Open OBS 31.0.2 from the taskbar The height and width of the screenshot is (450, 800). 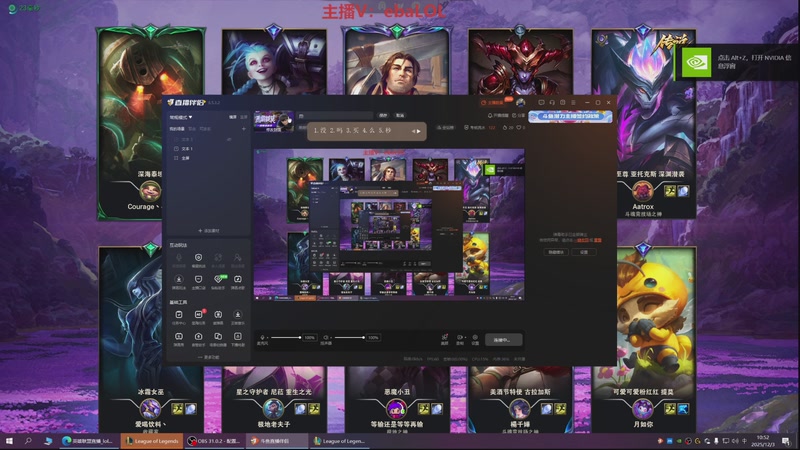tap(214, 441)
